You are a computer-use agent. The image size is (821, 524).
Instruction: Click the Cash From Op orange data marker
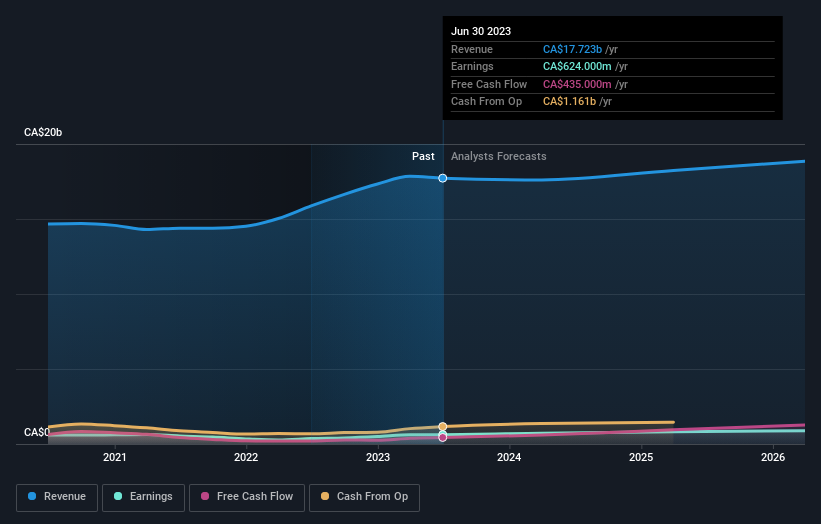coord(443,427)
